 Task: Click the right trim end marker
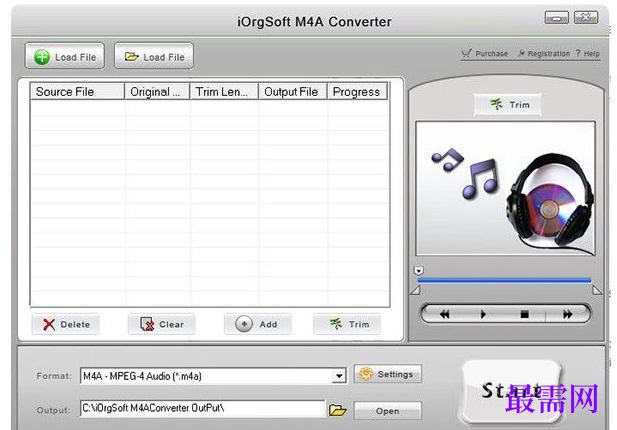pyautogui.click(x=597, y=290)
